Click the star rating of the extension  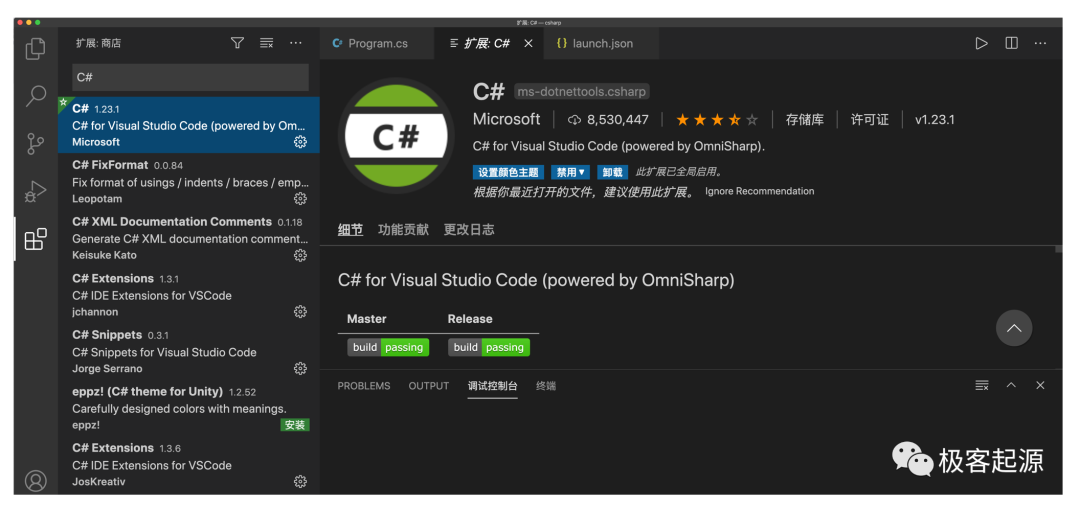point(717,120)
